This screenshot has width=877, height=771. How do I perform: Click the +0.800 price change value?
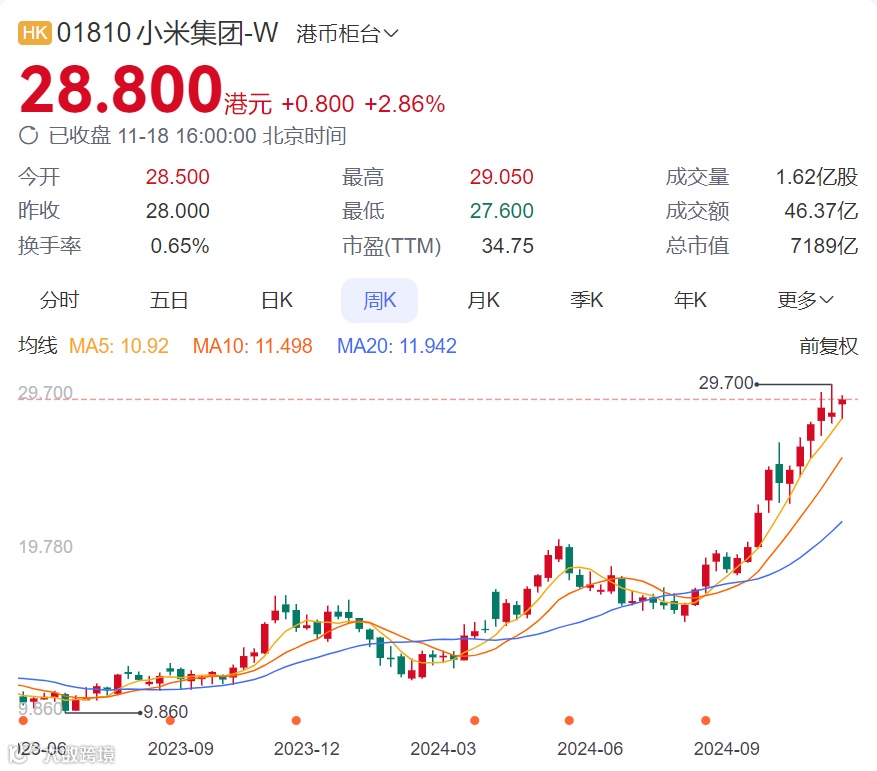click(318, 105)
